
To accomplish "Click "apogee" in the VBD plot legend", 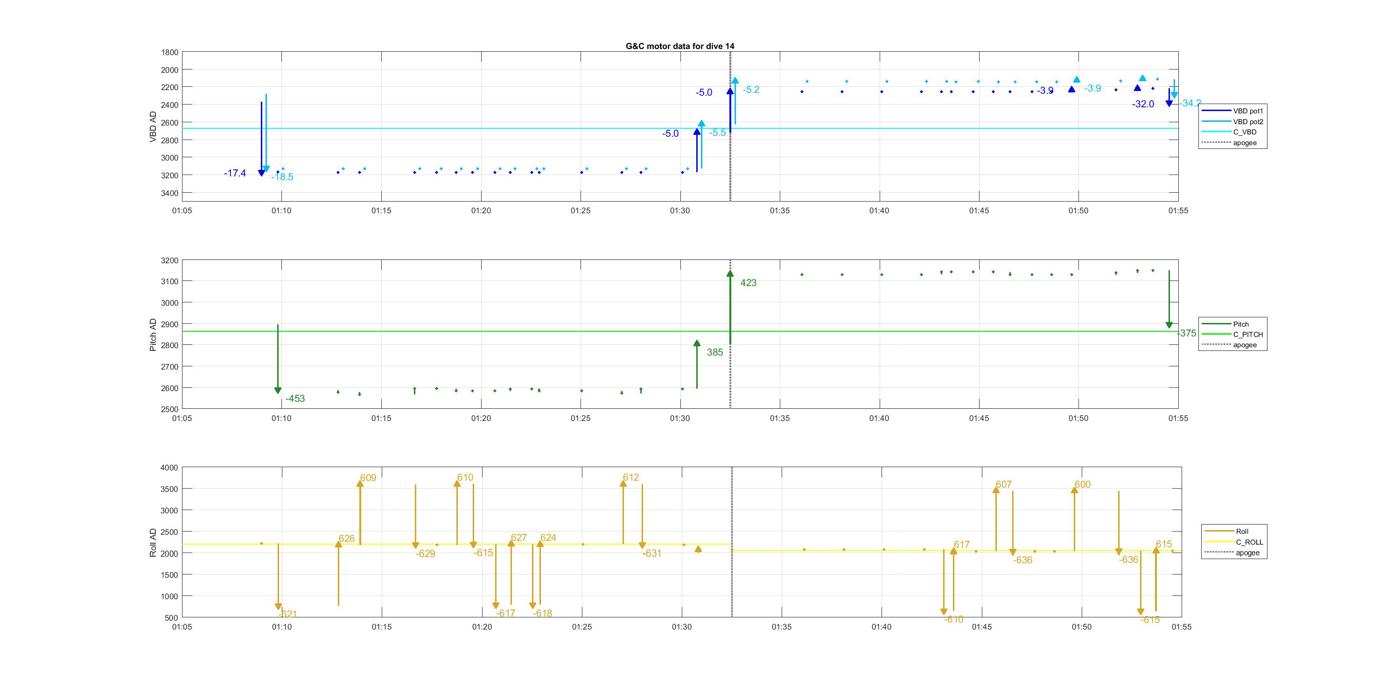I will point(1245,143).
